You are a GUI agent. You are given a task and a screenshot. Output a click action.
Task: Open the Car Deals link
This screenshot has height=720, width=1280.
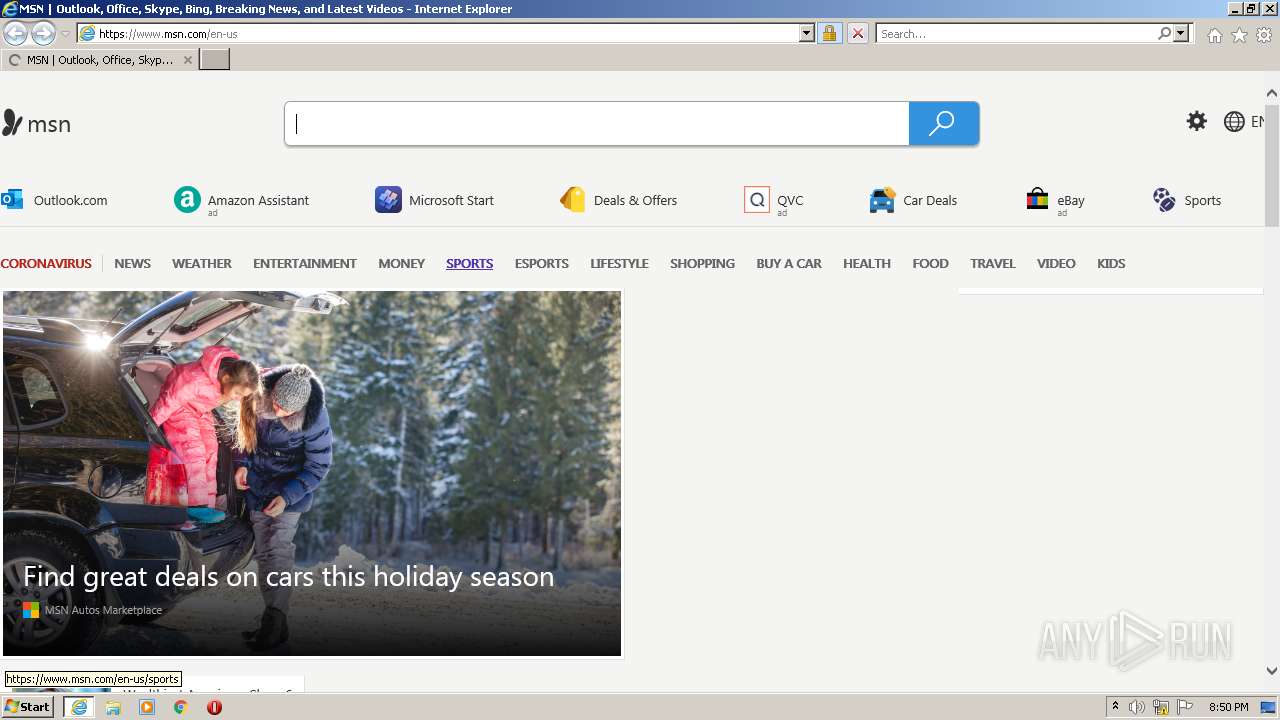coord(930,200)
